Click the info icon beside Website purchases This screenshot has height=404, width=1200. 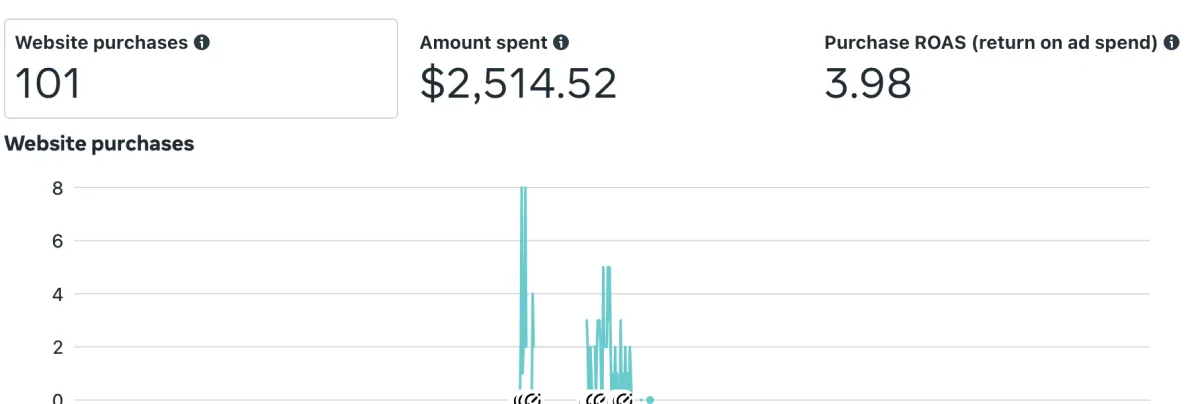point(202,43)
